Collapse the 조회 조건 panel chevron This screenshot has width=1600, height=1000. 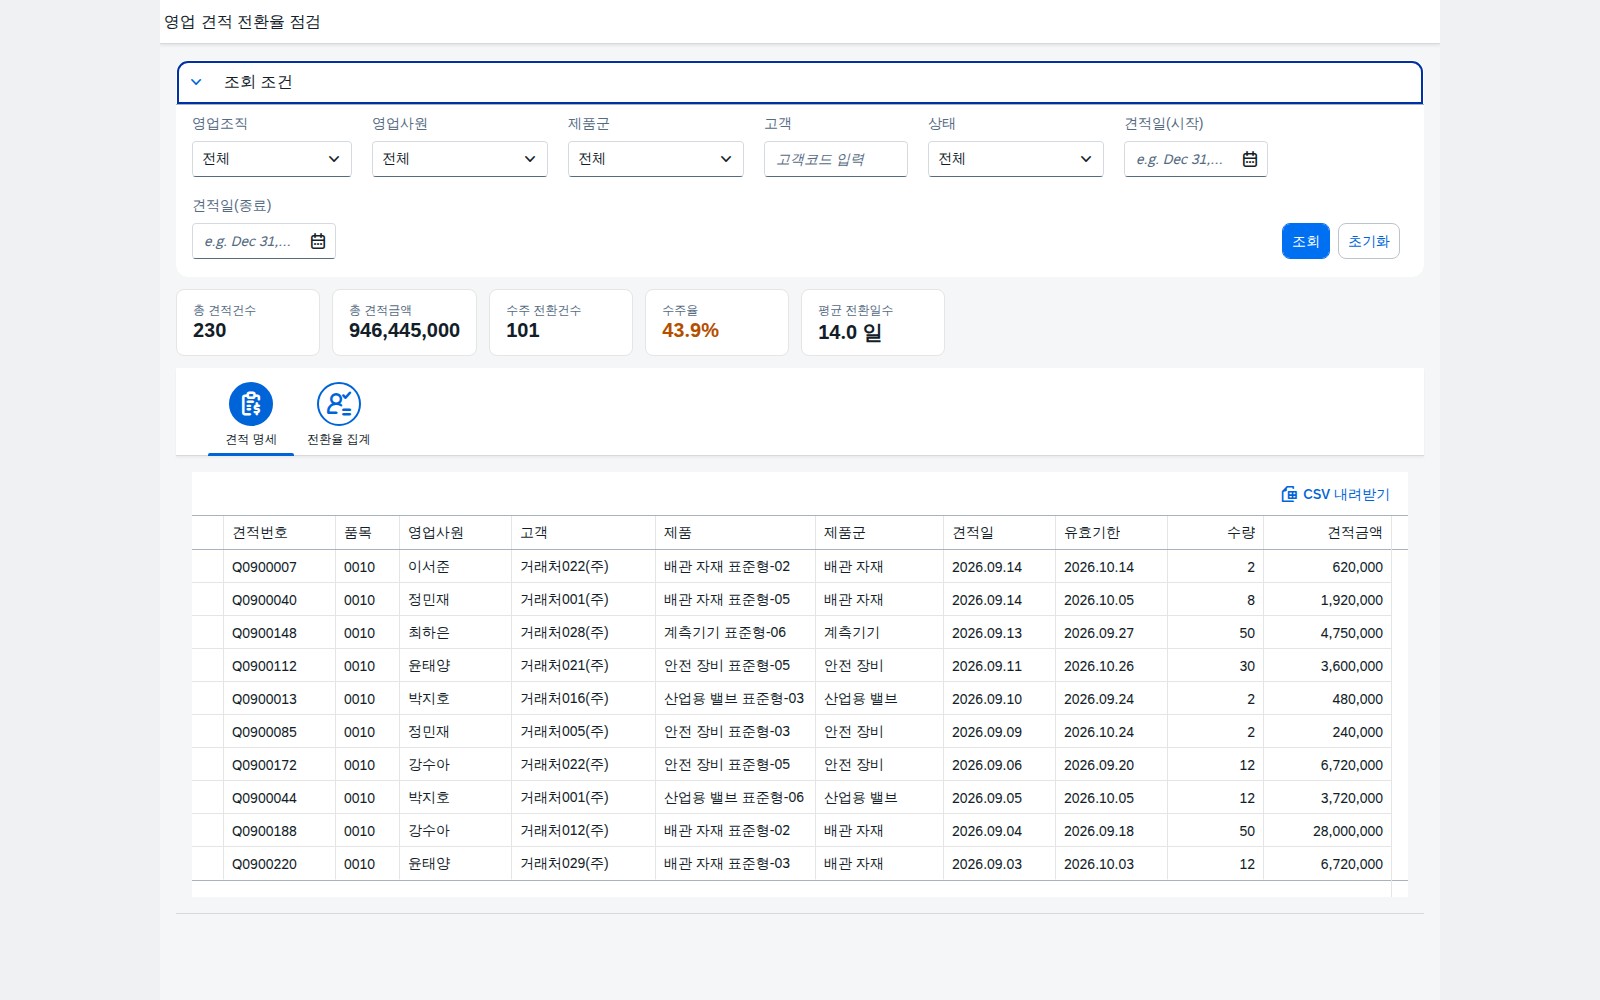(196, 82)
